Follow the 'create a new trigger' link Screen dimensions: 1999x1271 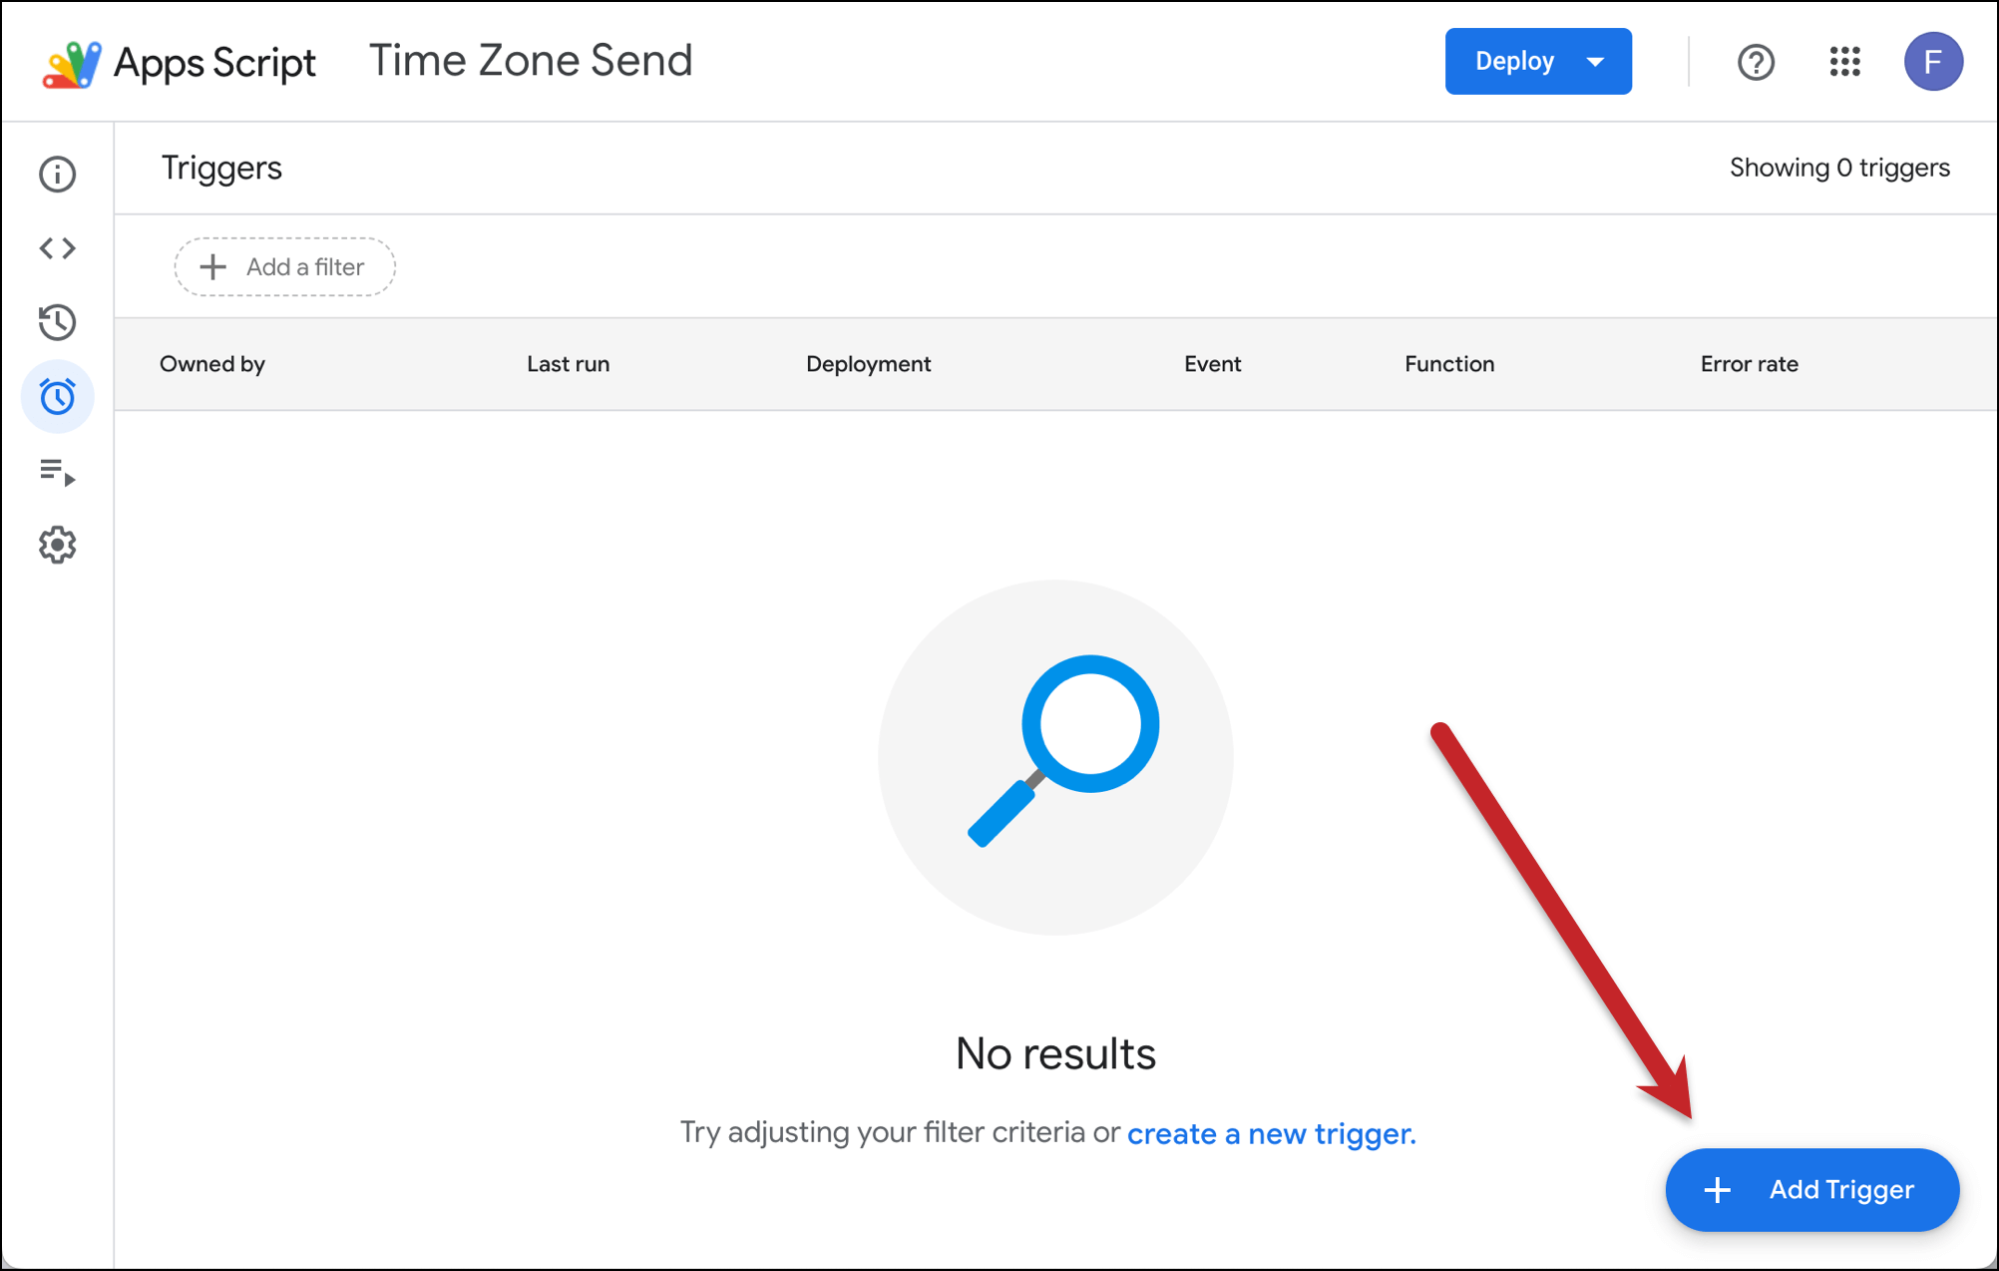(x=1271, y=1133)
